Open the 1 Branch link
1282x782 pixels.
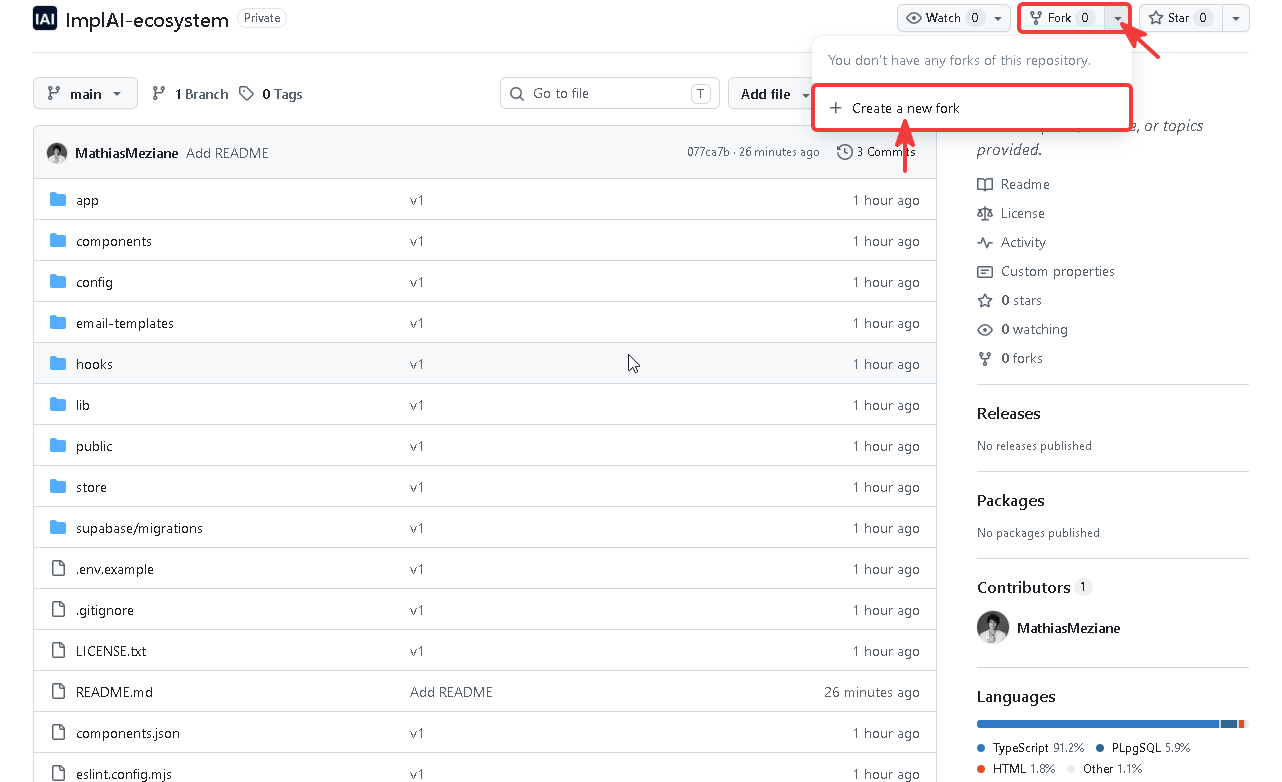(x=190, y=94)
